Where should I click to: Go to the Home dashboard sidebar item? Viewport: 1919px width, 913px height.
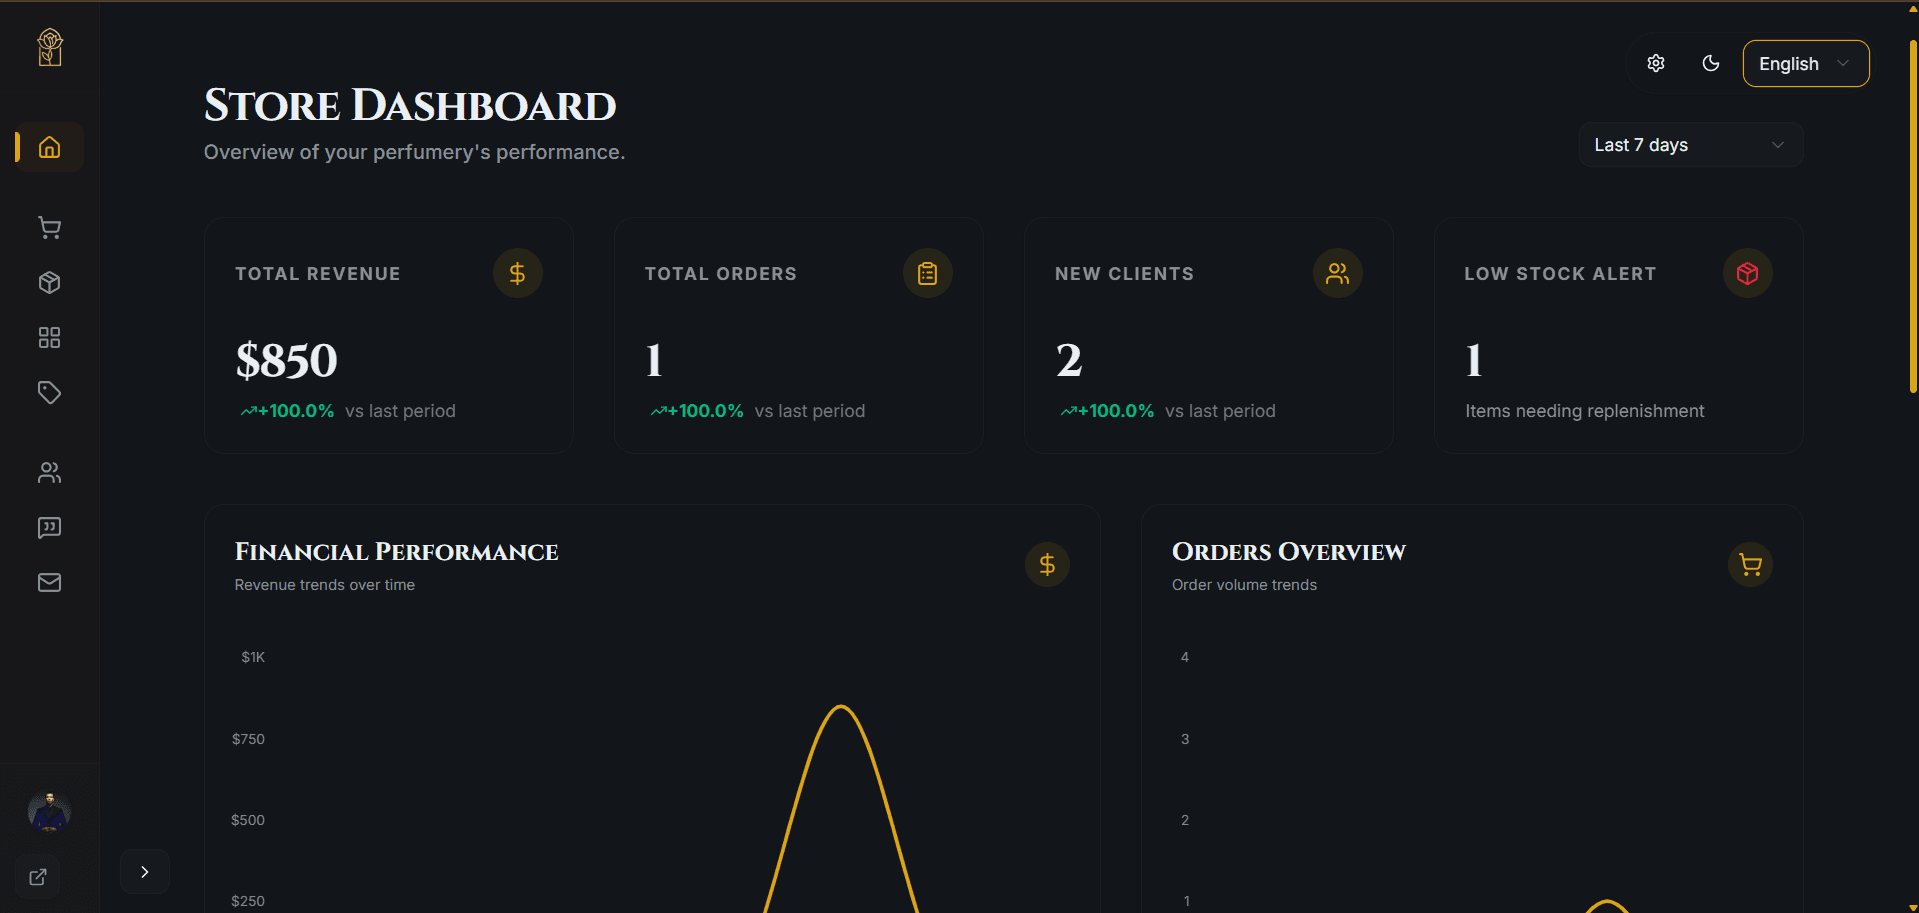click(x=49, y=148)
